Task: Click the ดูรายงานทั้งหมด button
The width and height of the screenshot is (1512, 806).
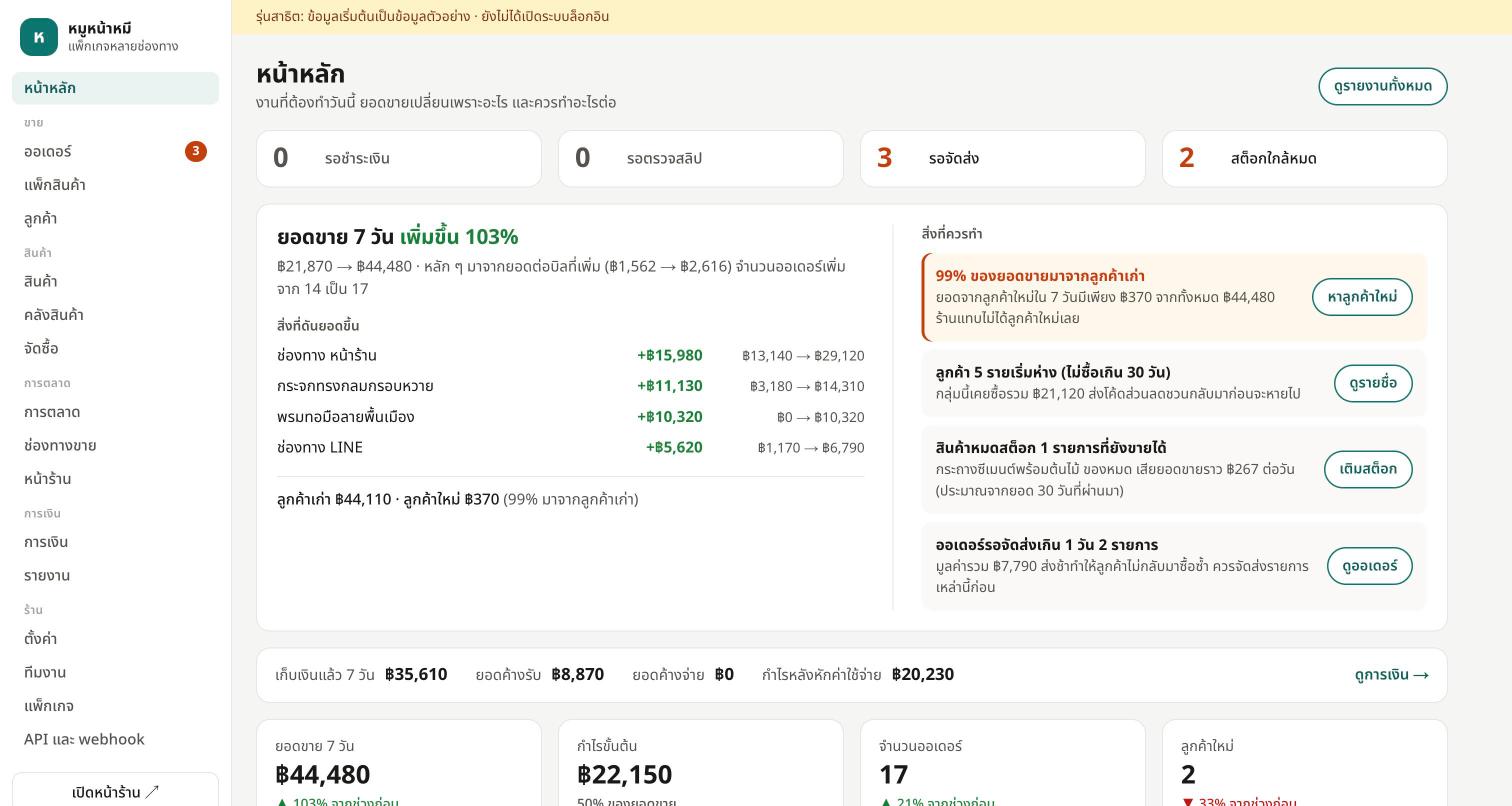Action: pos(1383,86)
